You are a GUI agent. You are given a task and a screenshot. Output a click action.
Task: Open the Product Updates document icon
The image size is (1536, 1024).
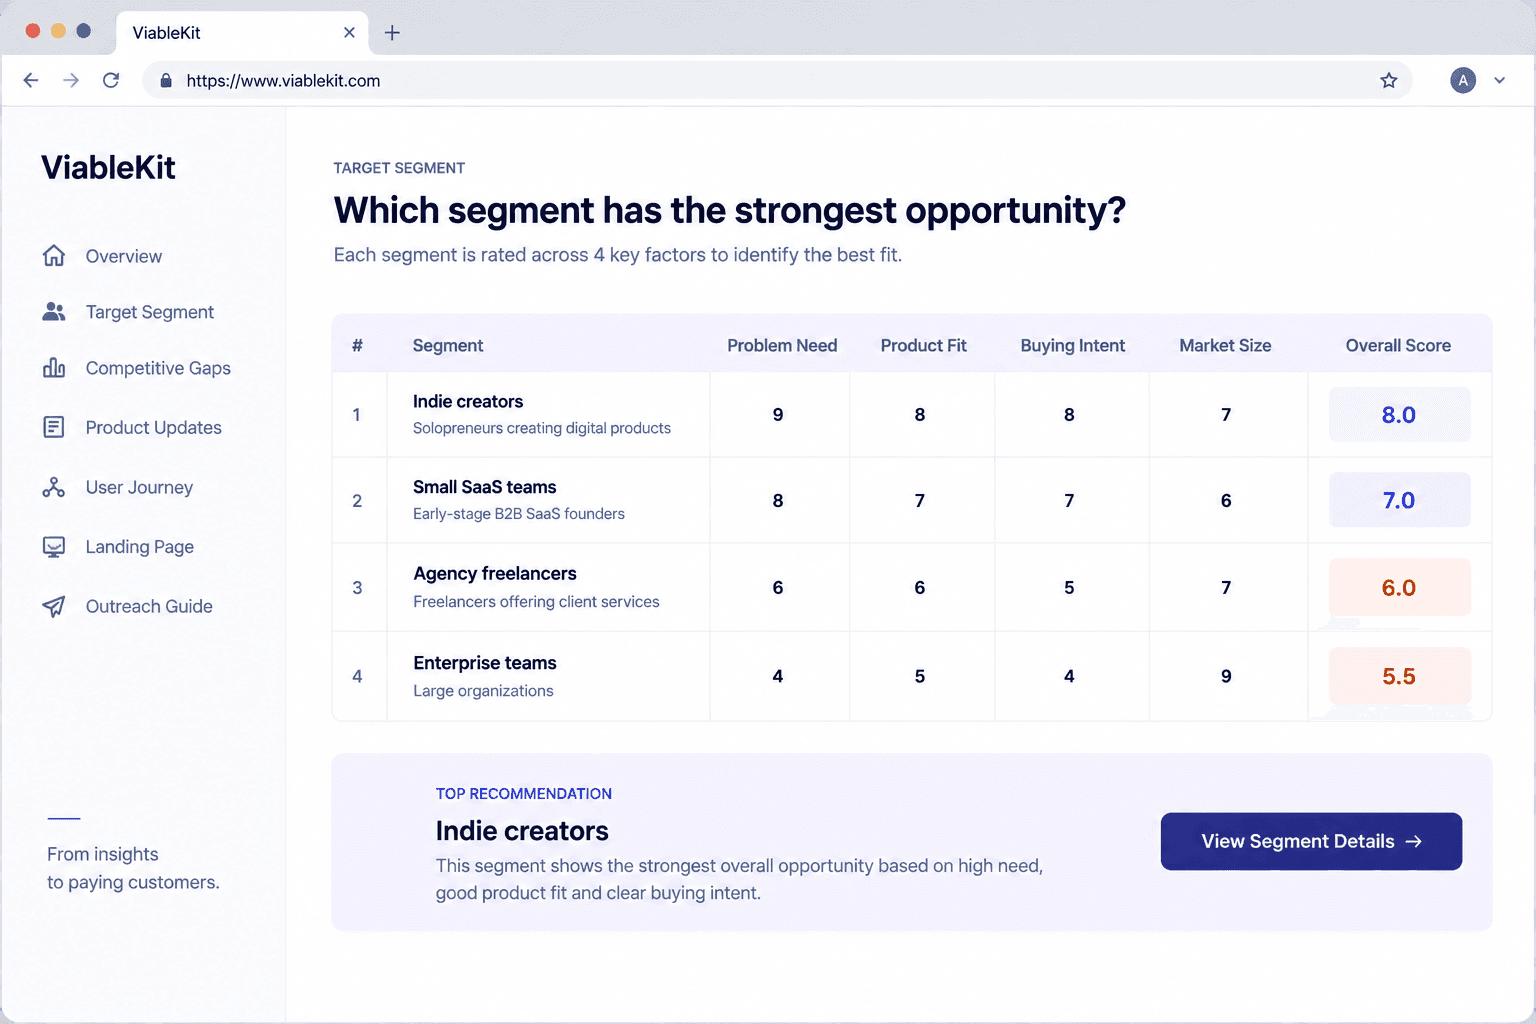pyautogui.click(x=54, y=427)
